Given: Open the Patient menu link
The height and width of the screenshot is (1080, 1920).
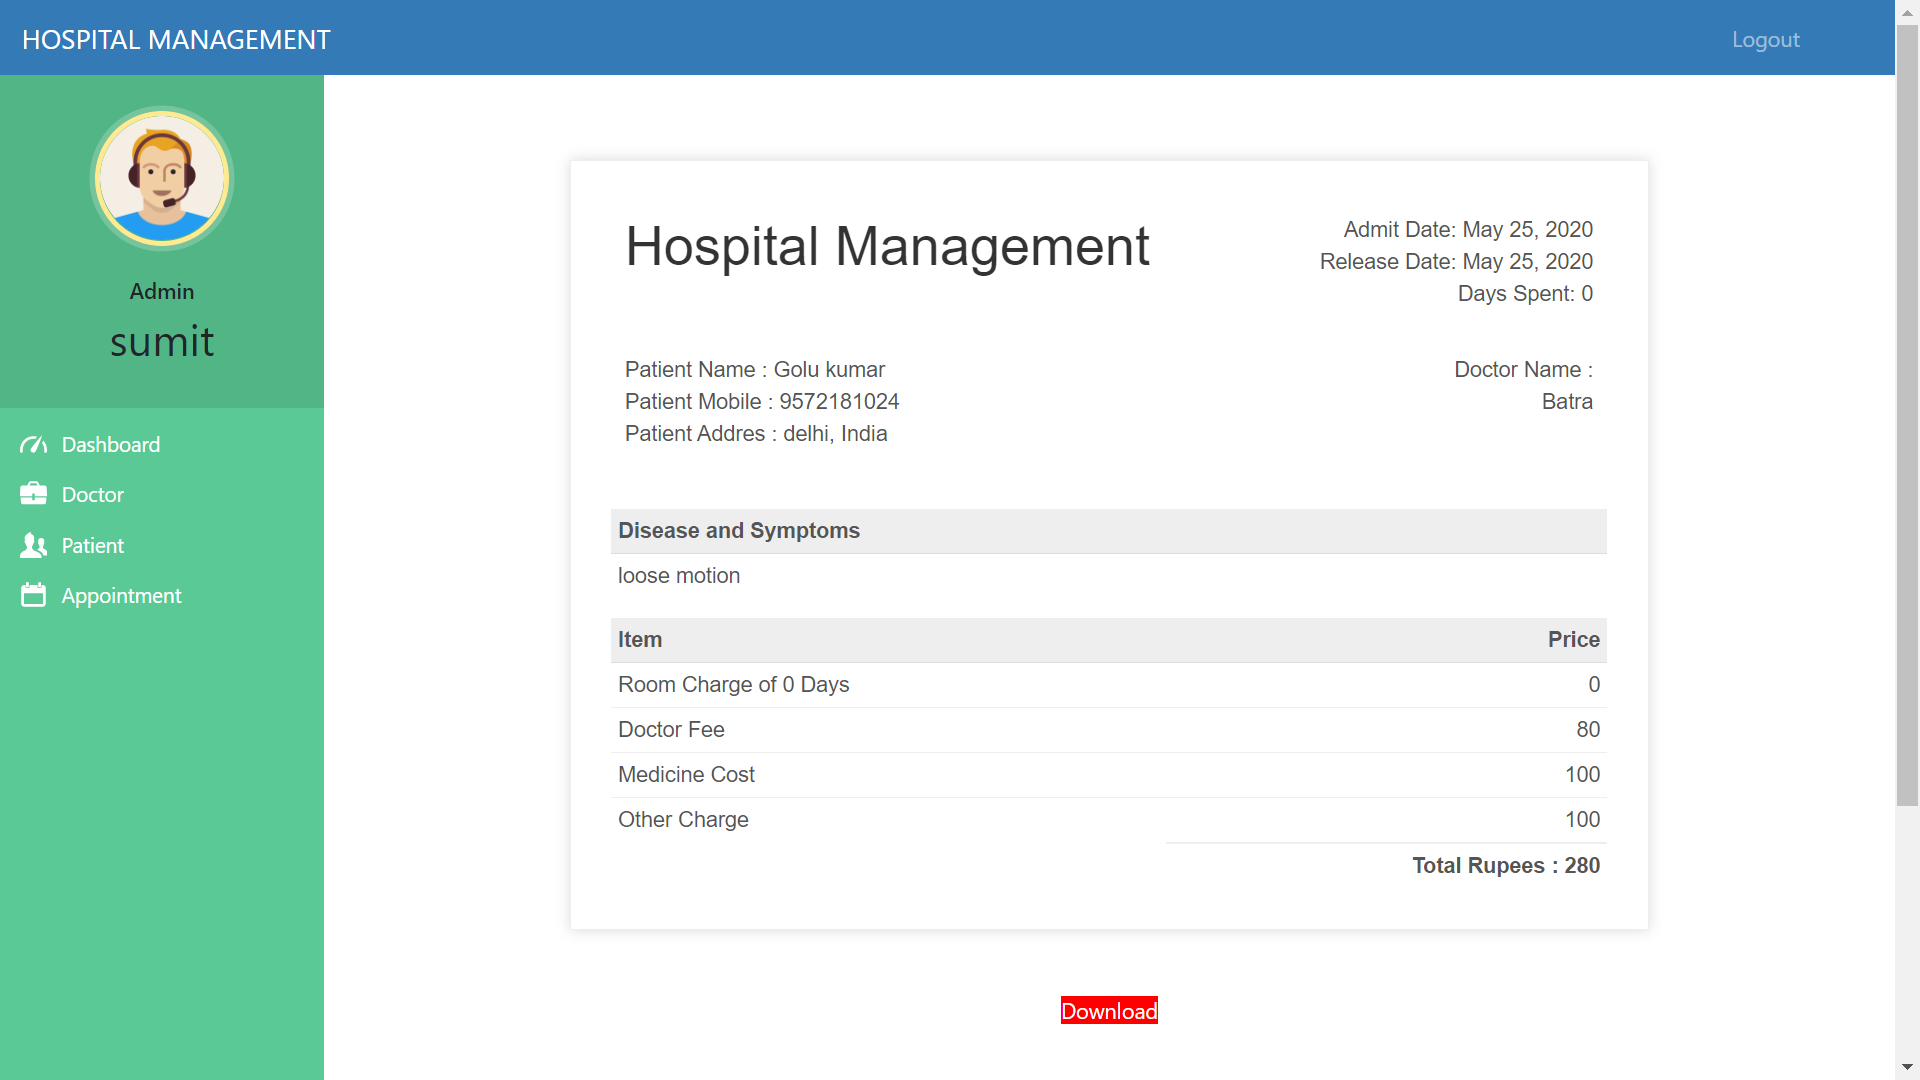Looking at the screenshot, I should point(92,546).
